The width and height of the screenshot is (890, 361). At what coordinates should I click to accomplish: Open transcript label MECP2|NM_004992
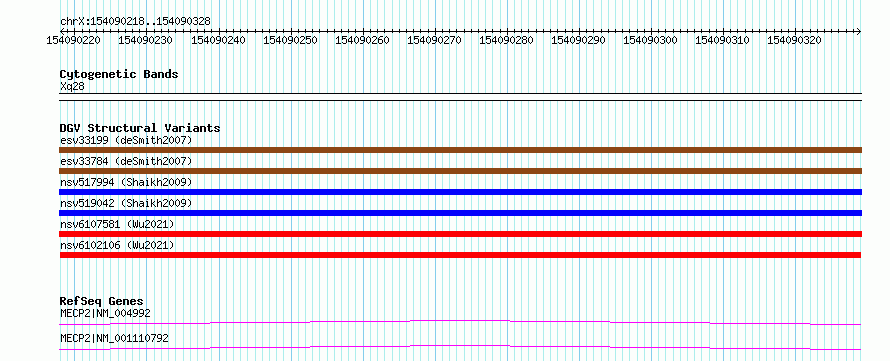(x=105, y=313)
